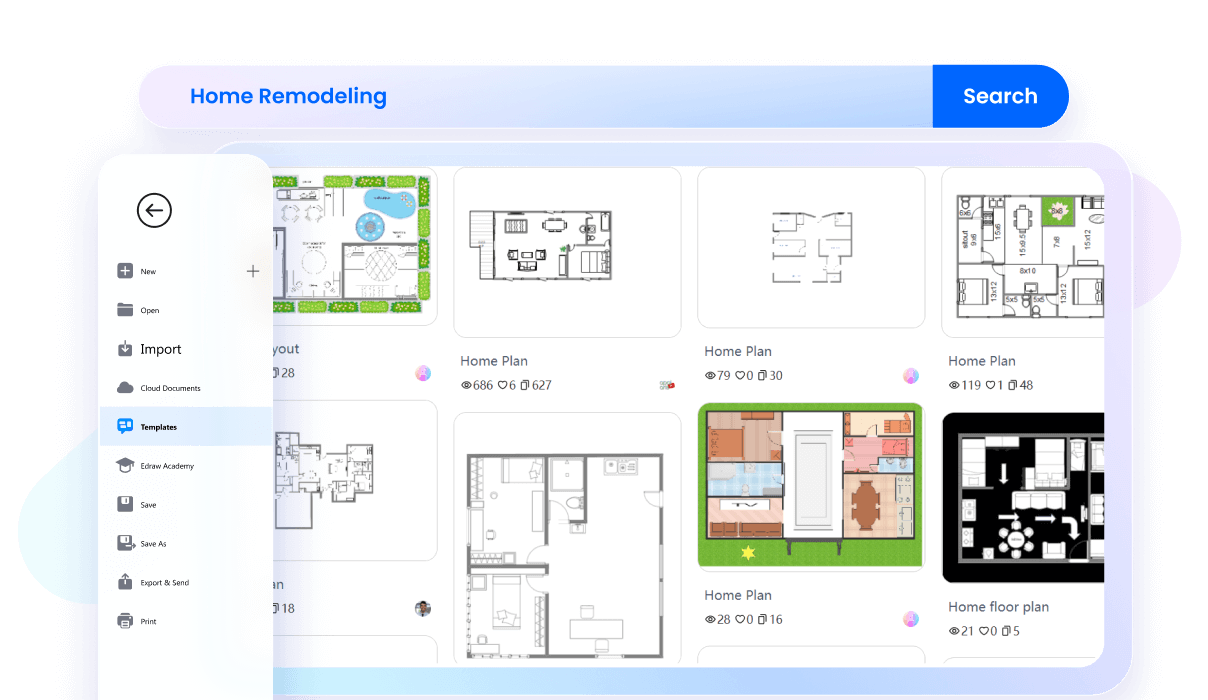This screenshot has height=700, width=1208.
Task: Click the copy icon beside 16
Action: pyautogui.click(x=763, y=620)
